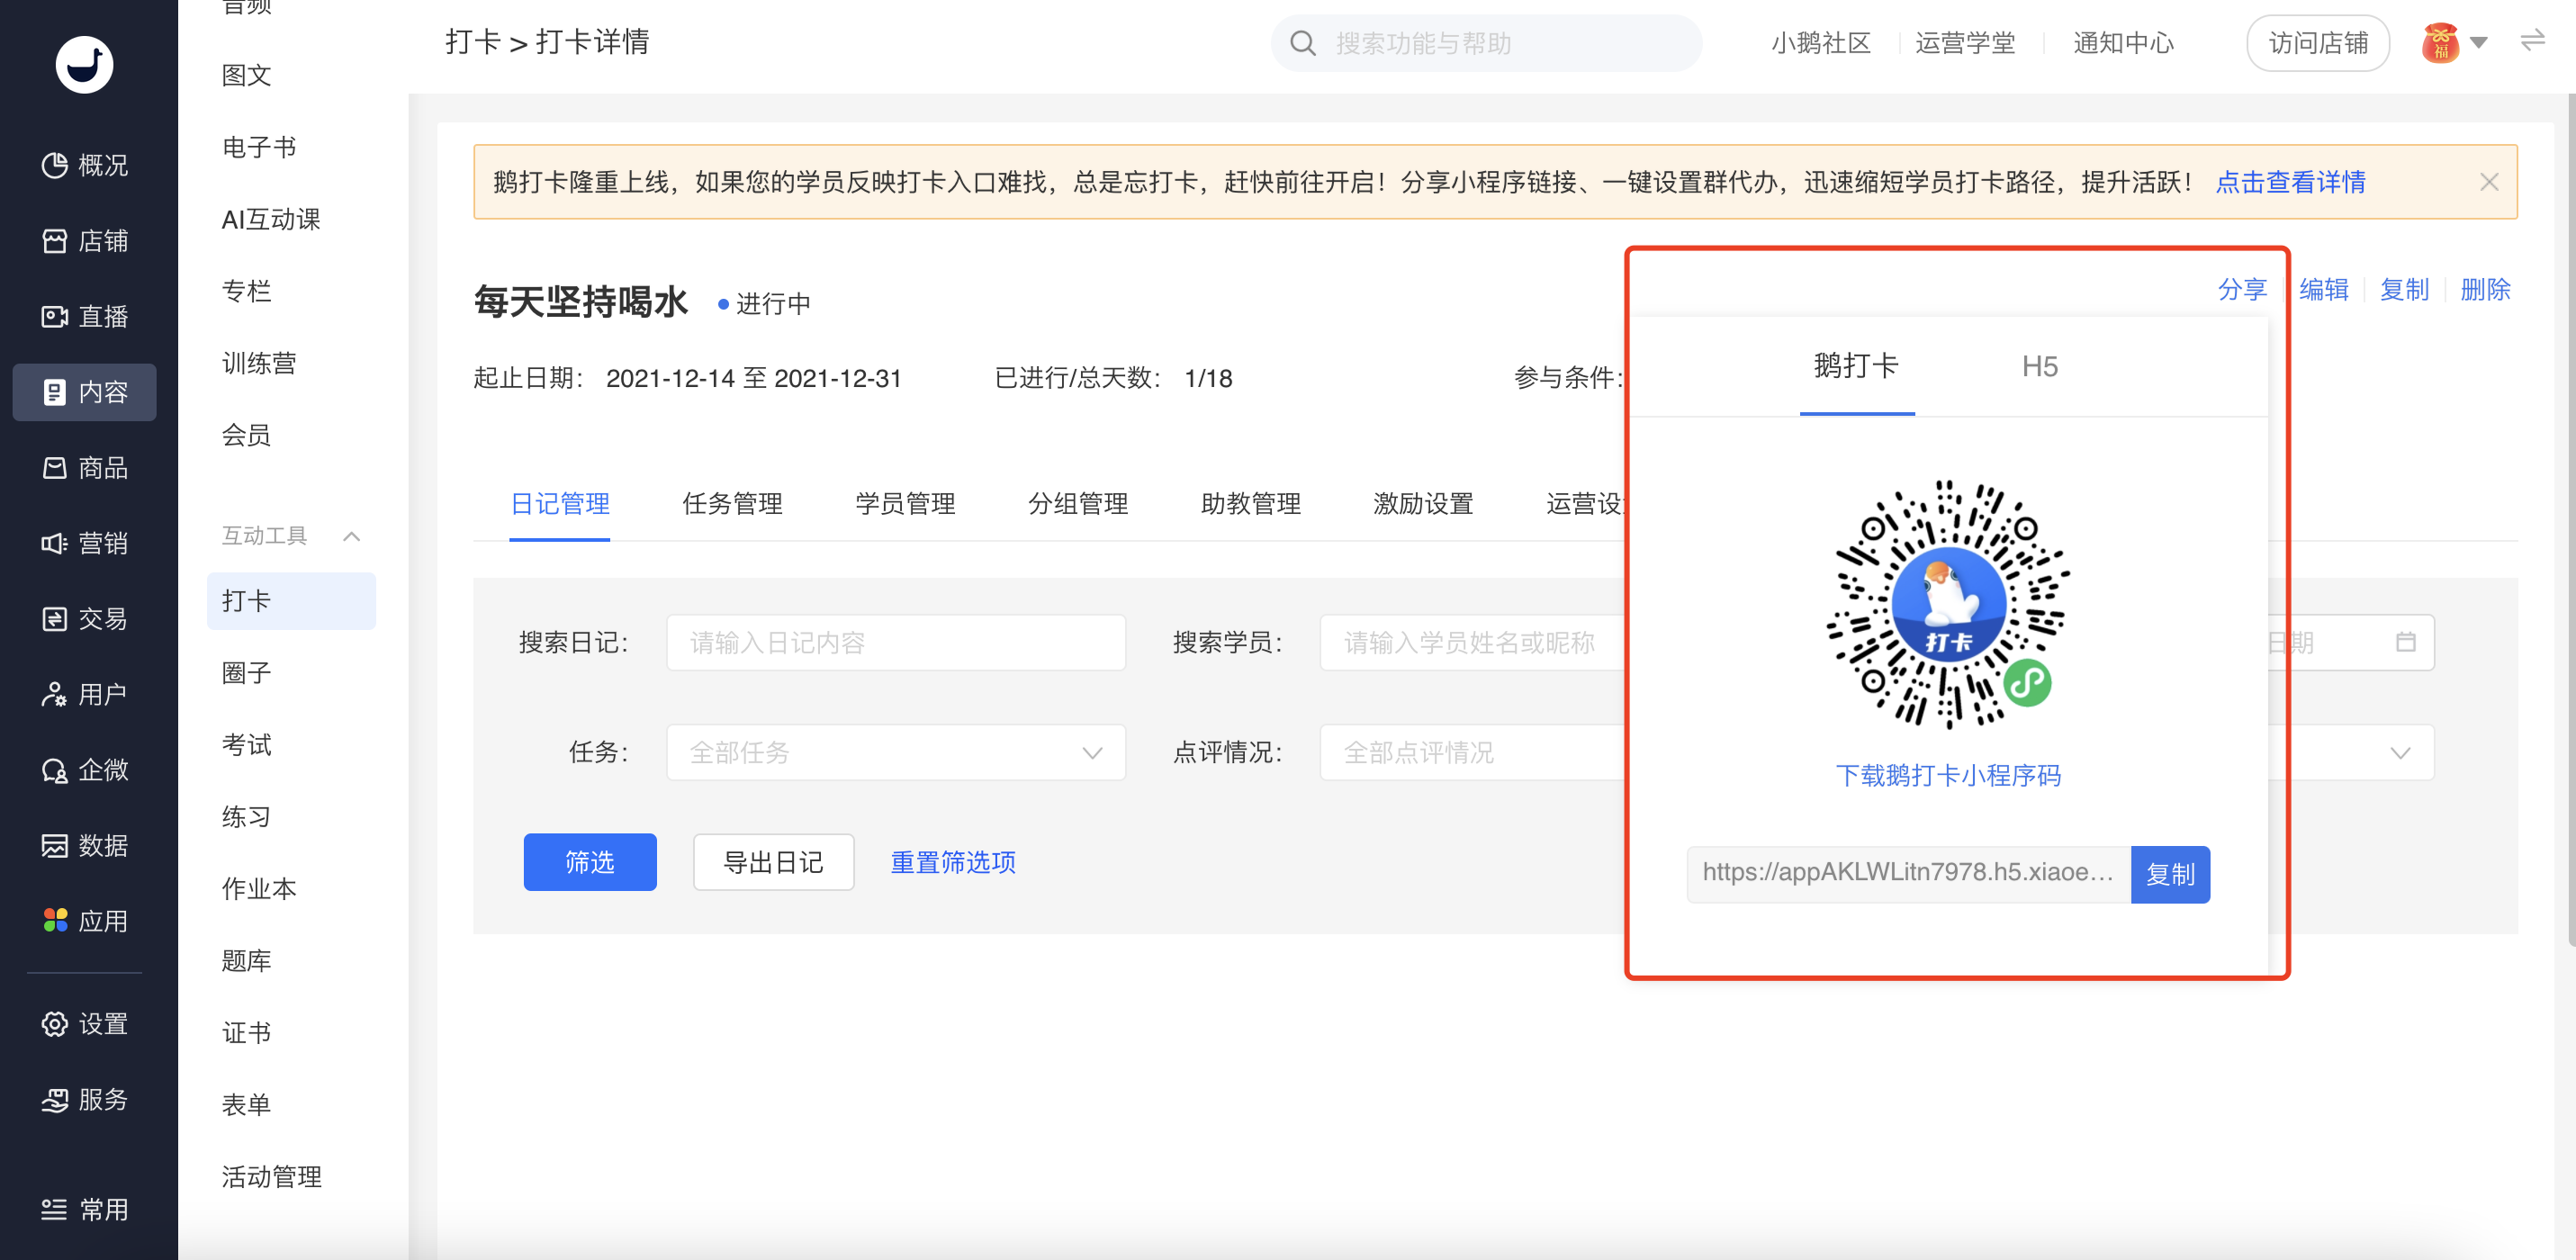The width and height of the screenshot is (2576, 1260).
Task: Click the search magnifier icon
Action: click(1302, 43)
